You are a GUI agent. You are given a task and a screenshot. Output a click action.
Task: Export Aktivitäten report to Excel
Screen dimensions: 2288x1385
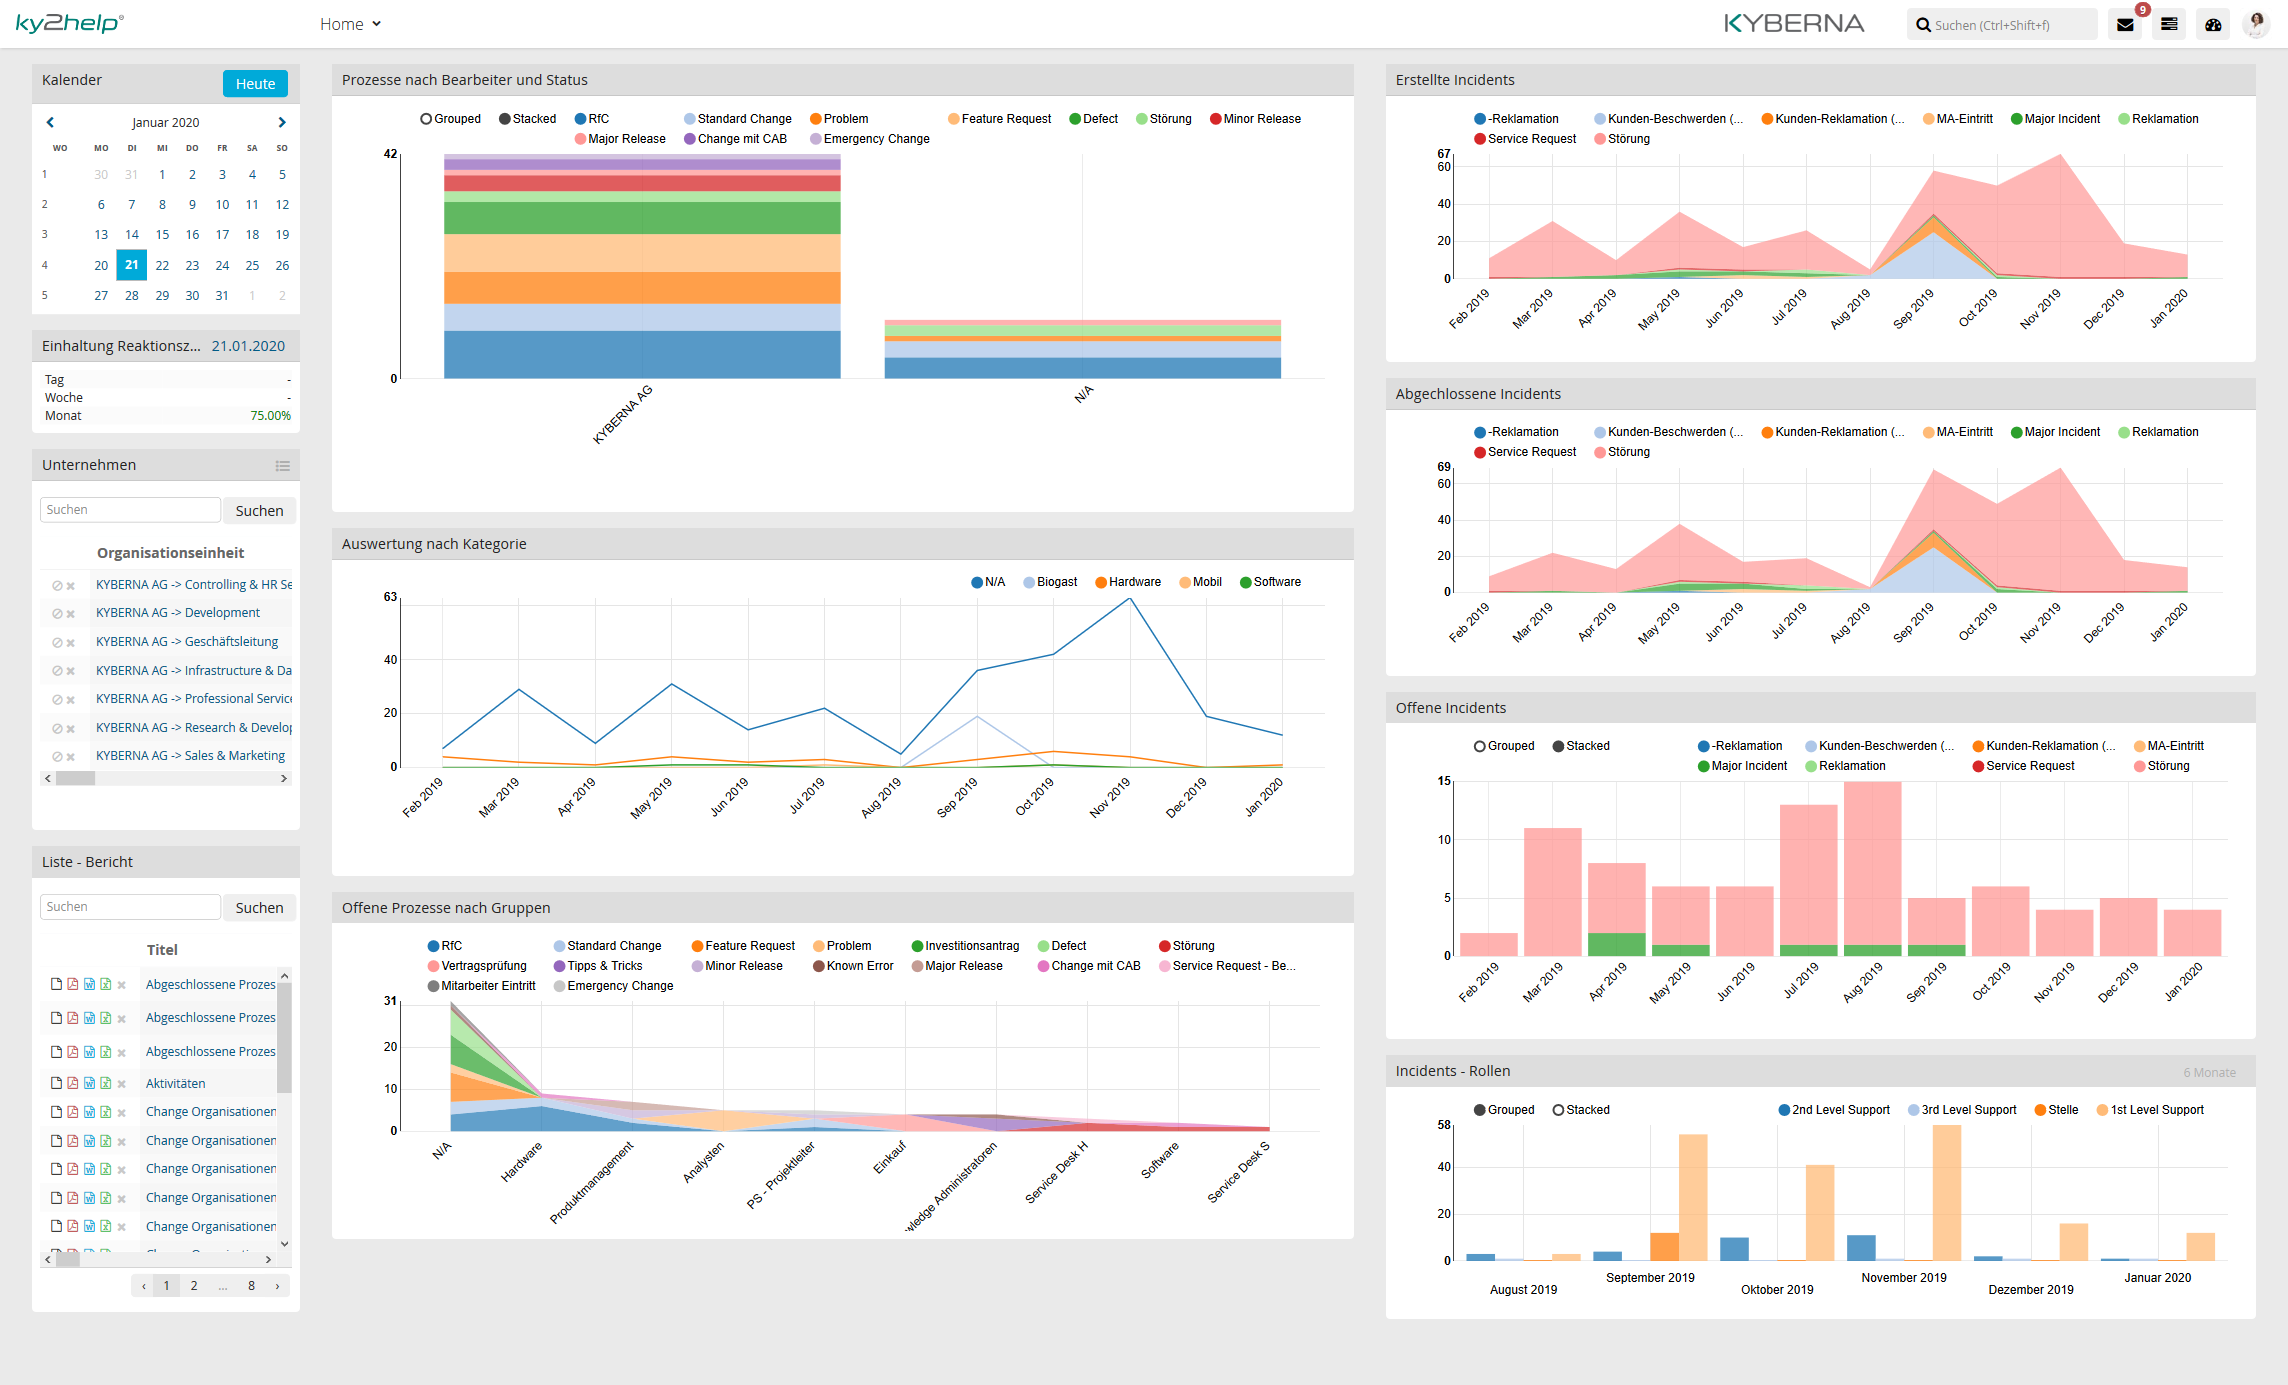click(x=105, y=1083)
